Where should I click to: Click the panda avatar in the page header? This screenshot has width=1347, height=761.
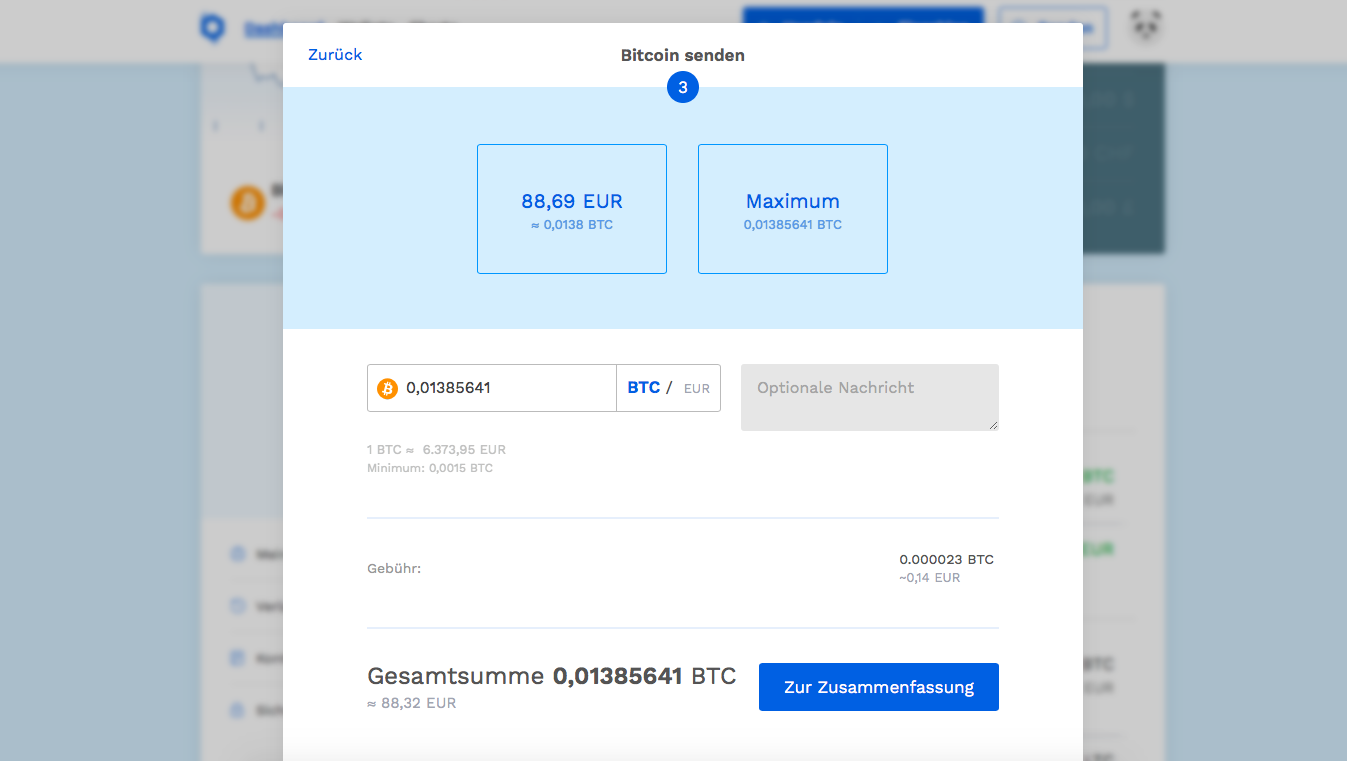(1146, 27)
